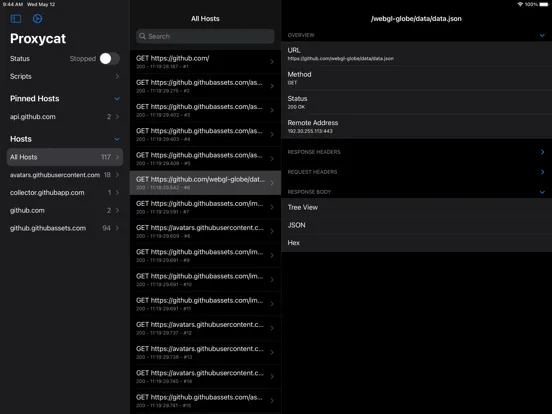
Task: Open request #14 avatars request
Action: pyautogui.click(x=205, y=377)
